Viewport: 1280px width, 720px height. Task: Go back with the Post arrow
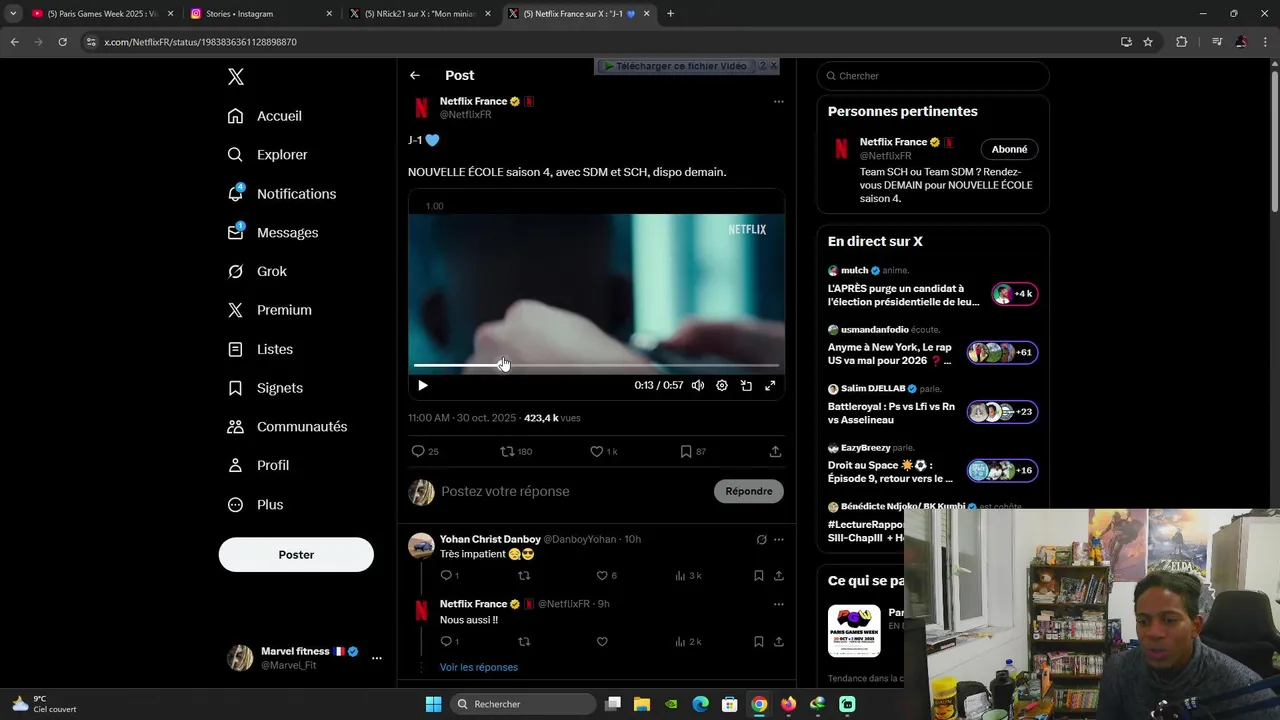pos(415,76)
